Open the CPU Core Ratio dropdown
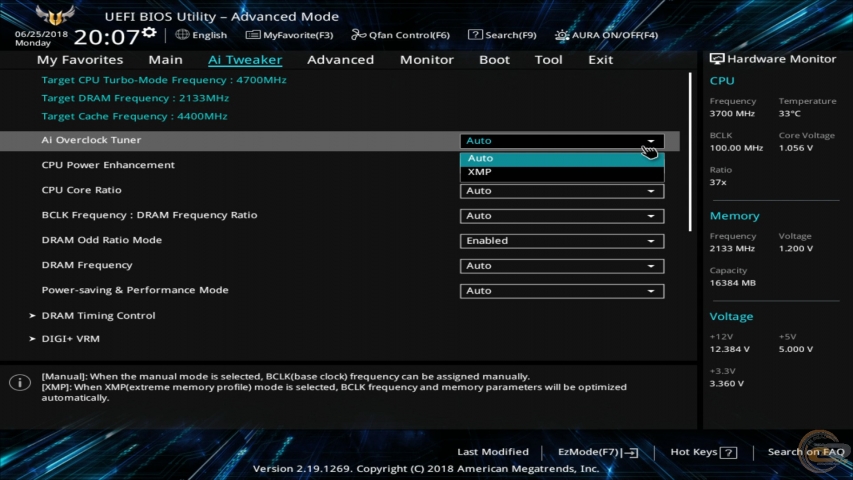This screenshot has height=480, width=853. [x=562, y=191]
